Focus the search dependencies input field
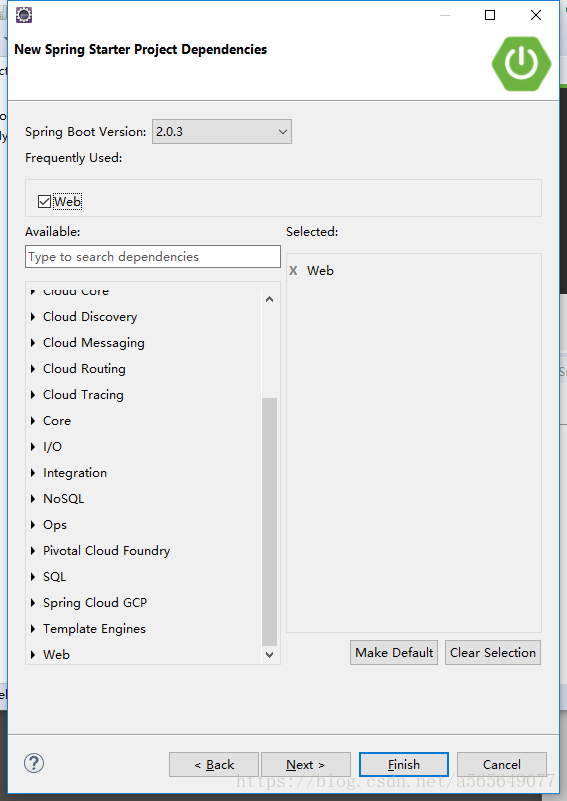The height and width of the screenshot is (801, 567). tap(153, 256)
